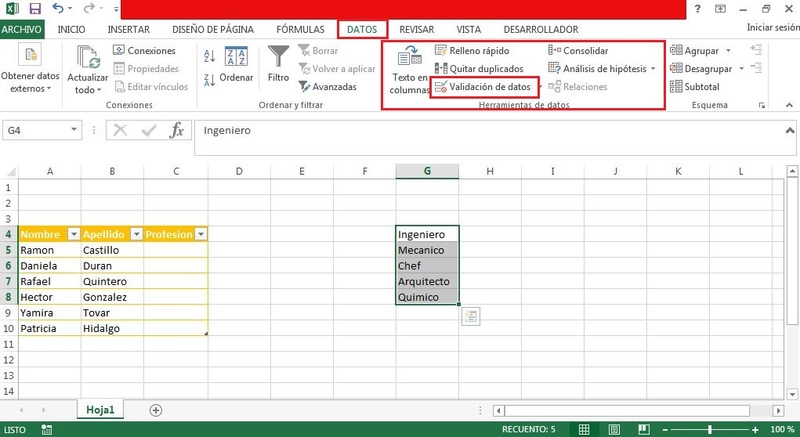Click Relleno rápido
Image resolution: width=800 pixels, height=437 pixels.
coord(472,50)
